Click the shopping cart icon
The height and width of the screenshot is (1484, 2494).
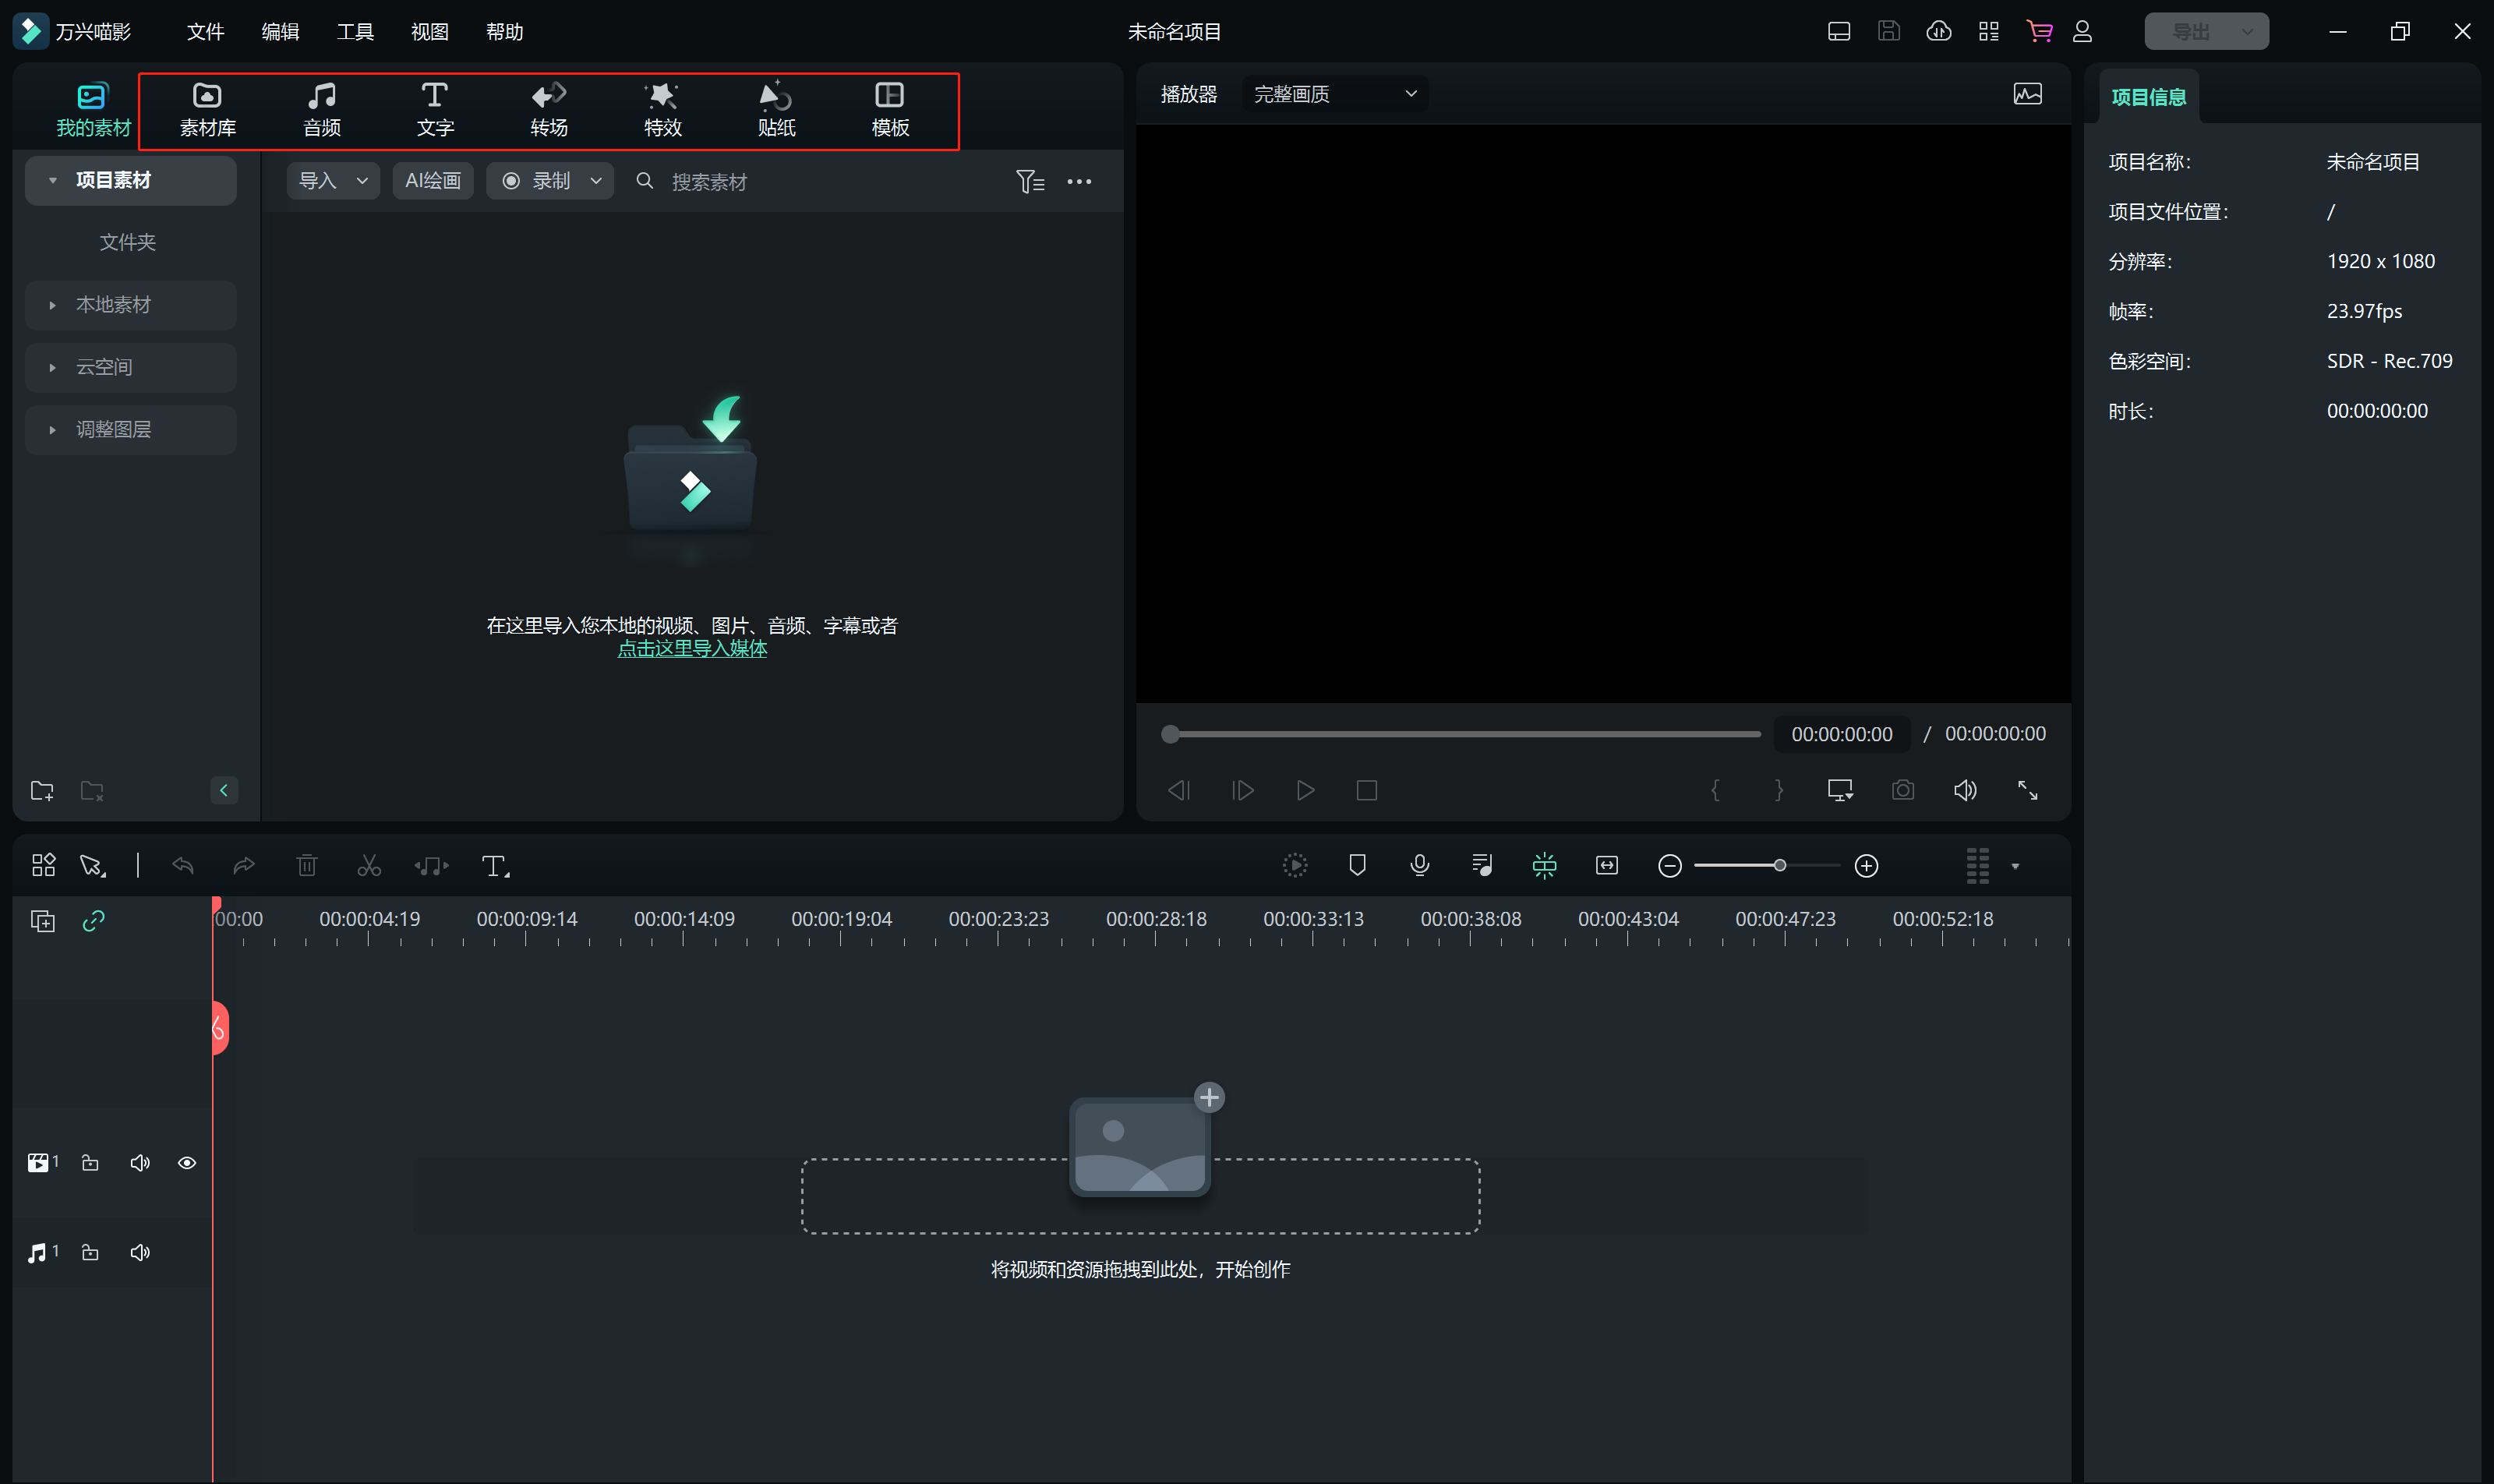(2038, 31)
